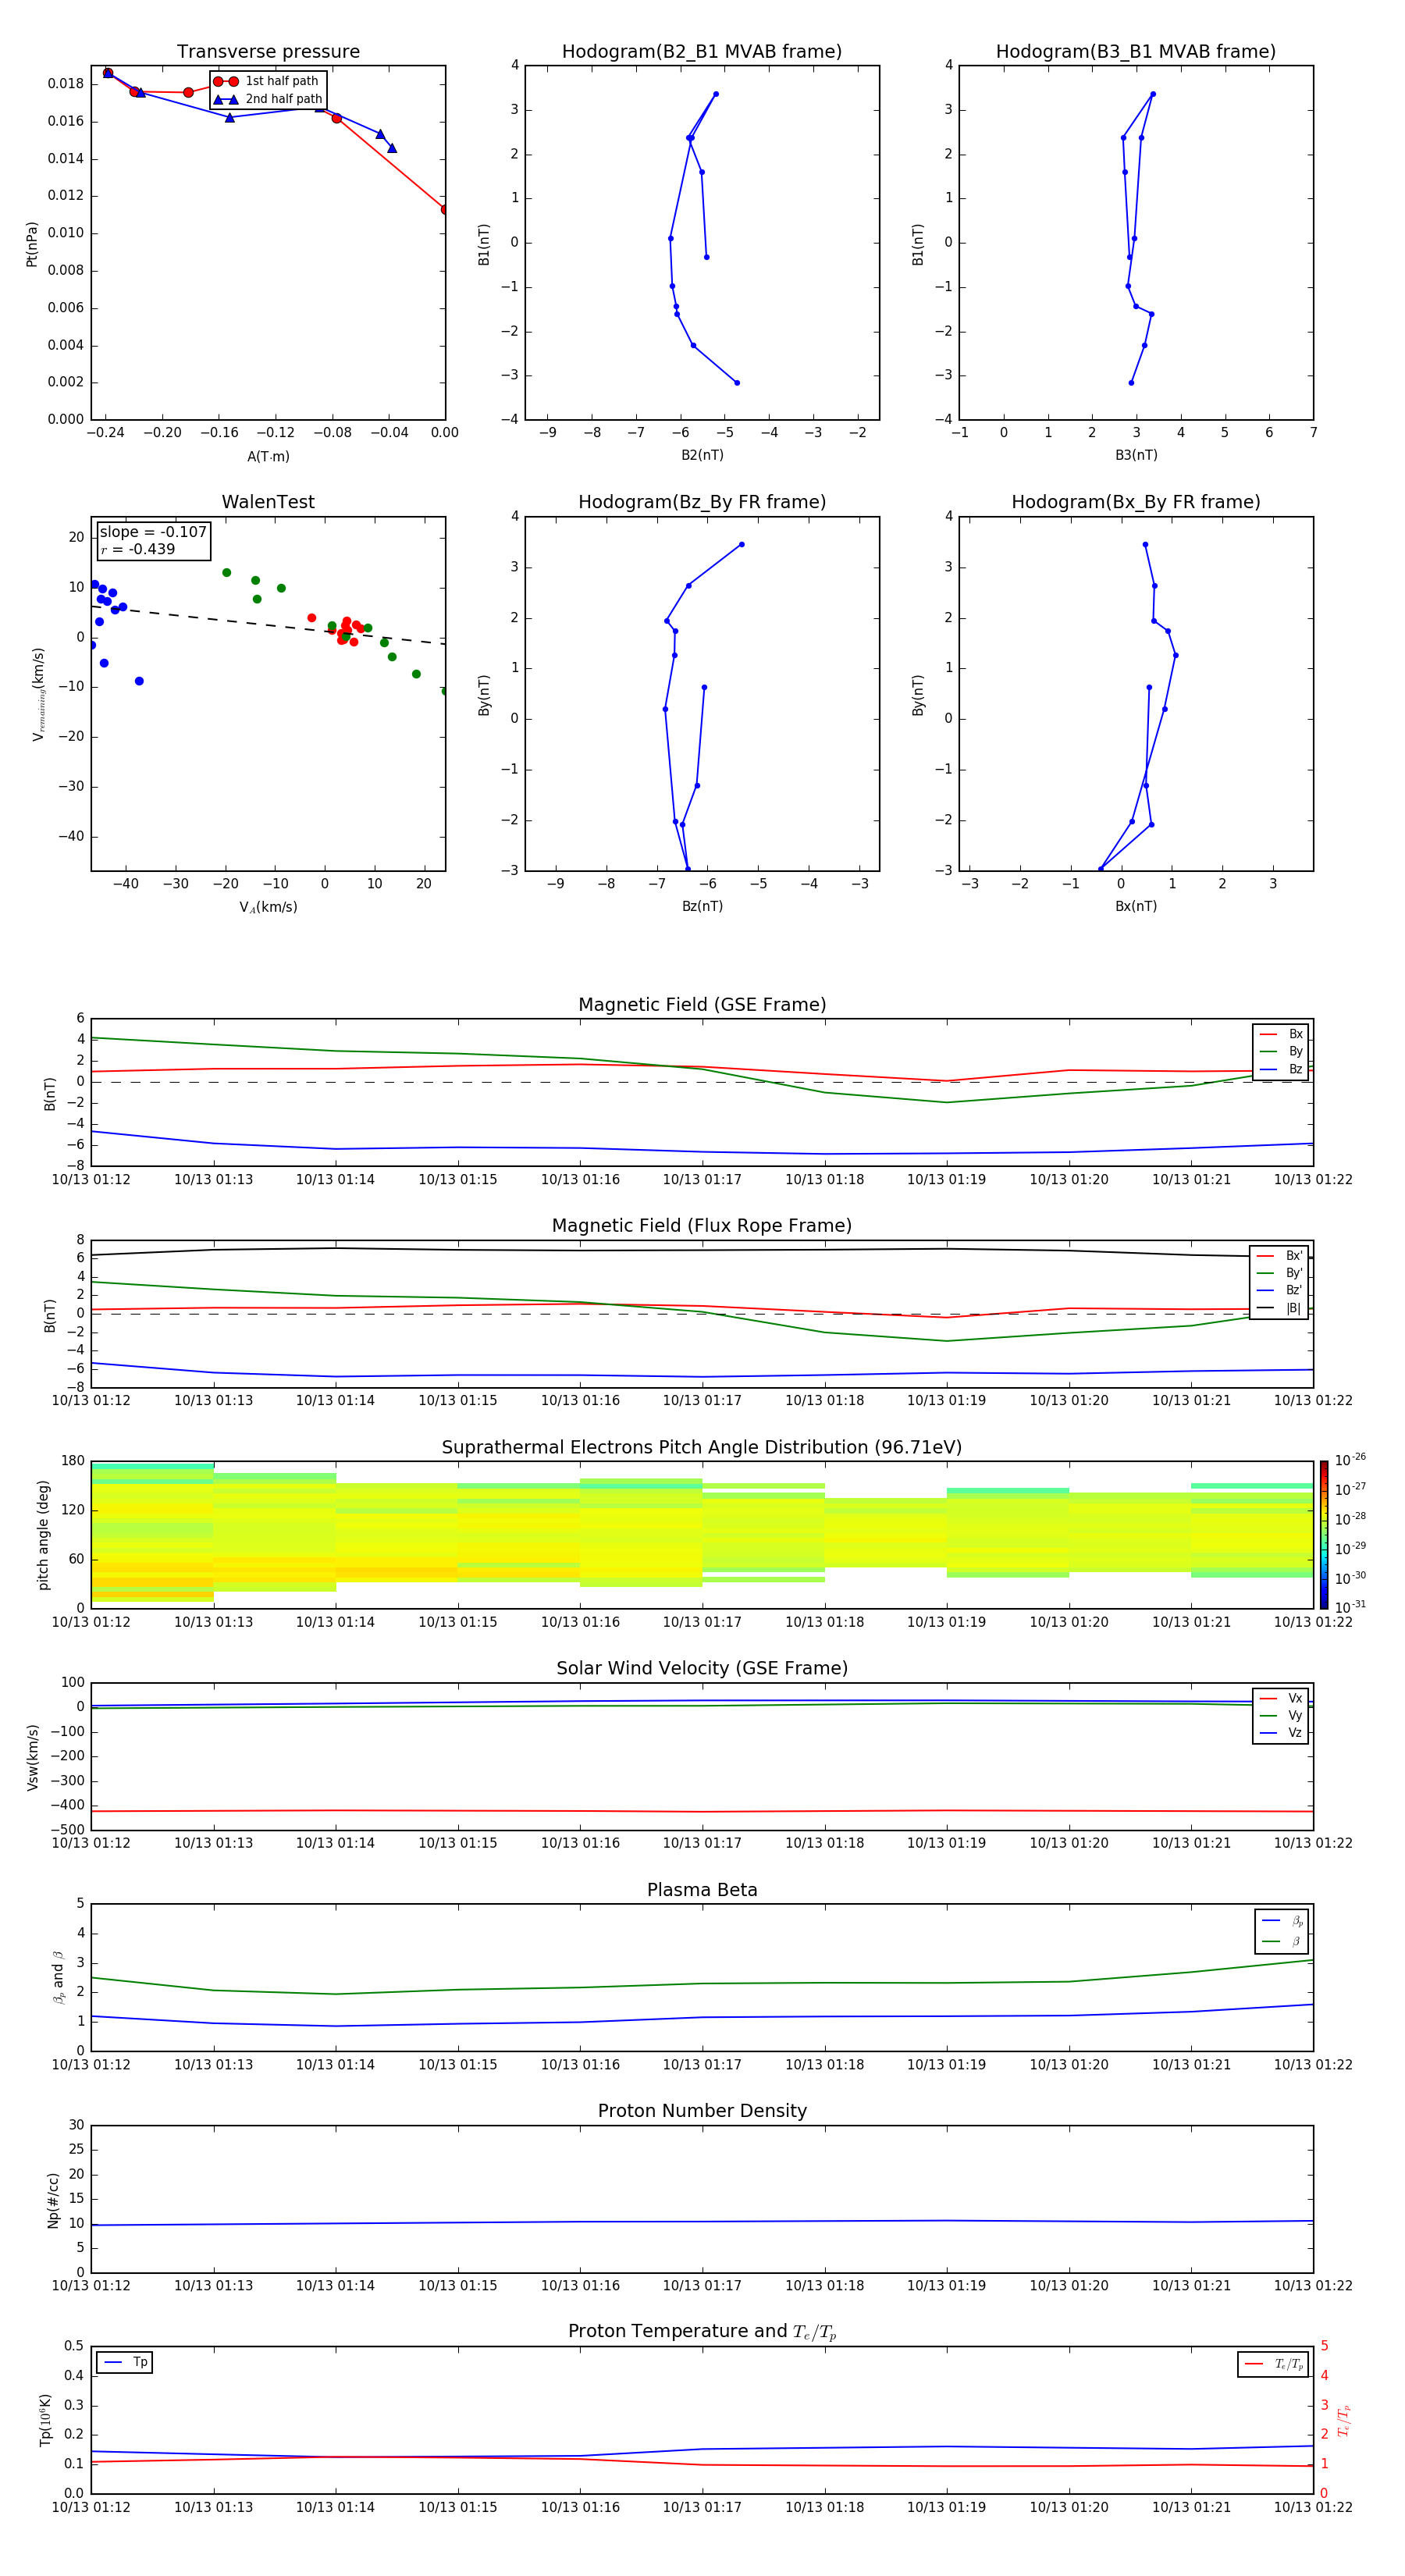Click the 'Hodogram(B3_B1 MVAB frame)' title
The image size is (1405, 2576).
click(x=1136, y=52)
